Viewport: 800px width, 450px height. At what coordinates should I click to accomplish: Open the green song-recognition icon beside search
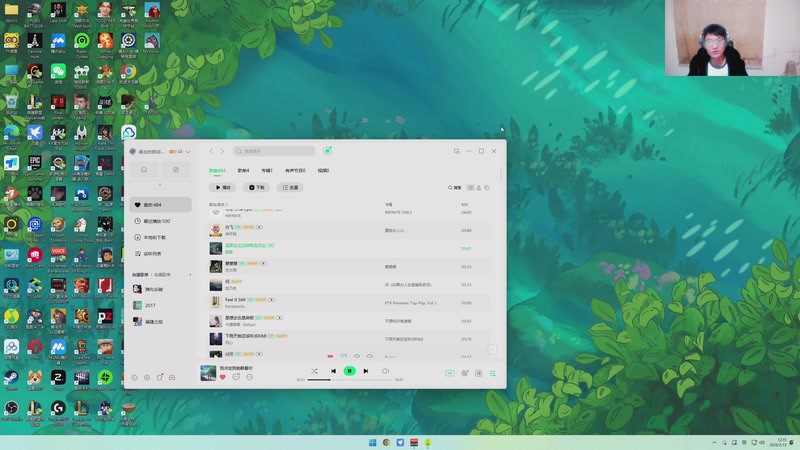click(328, 151)
